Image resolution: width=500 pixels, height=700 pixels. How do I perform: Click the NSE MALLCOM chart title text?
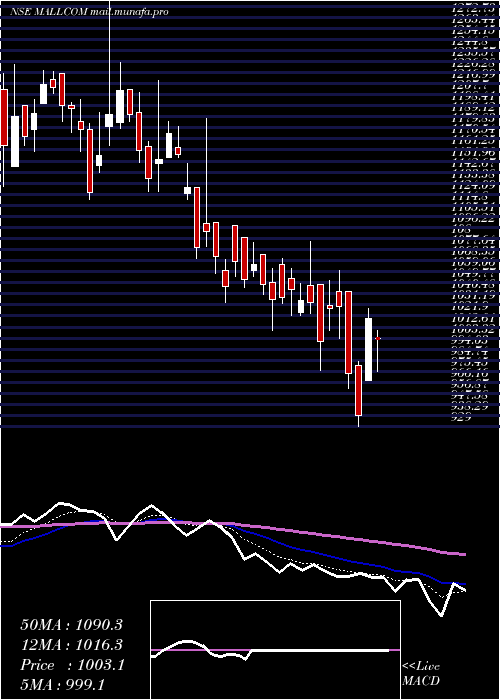tap(89, 12)
